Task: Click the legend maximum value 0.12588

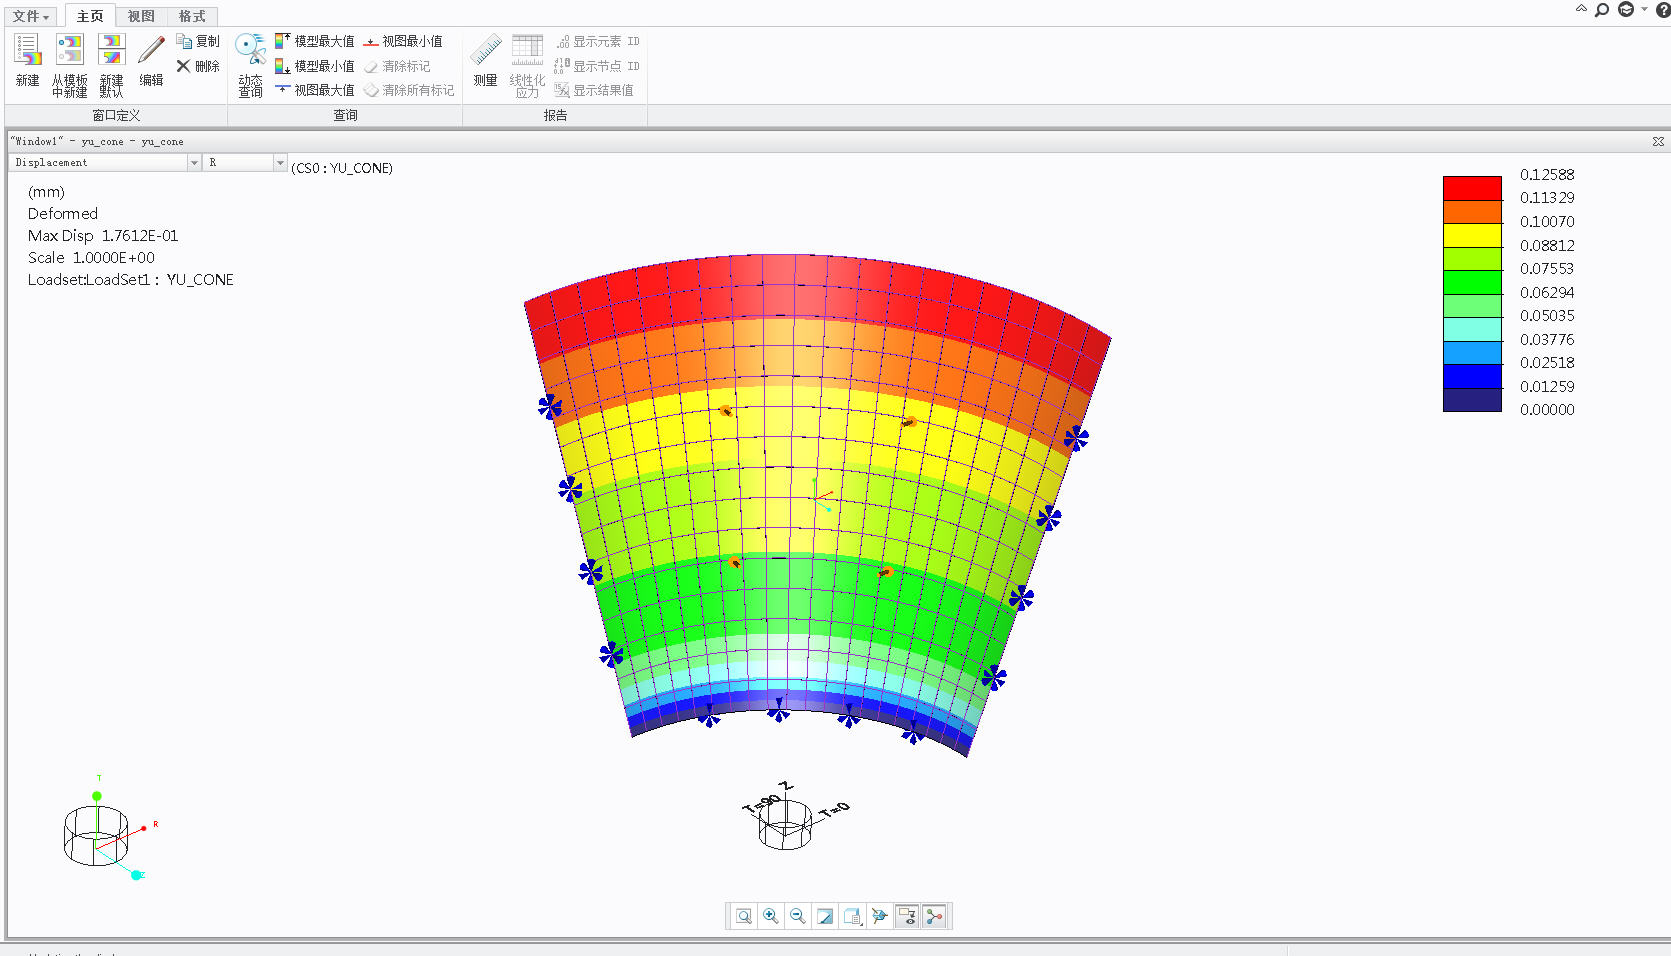Action: [1547, 174]
